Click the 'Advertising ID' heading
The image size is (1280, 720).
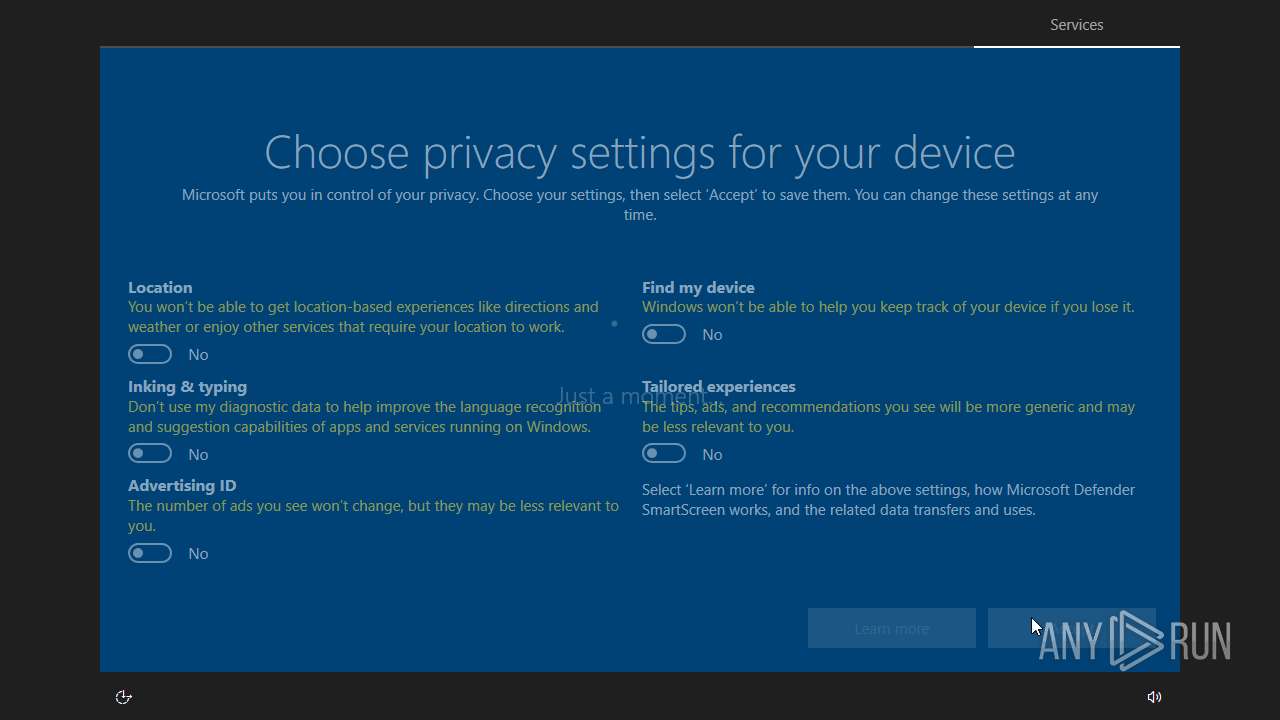point(182,485)
